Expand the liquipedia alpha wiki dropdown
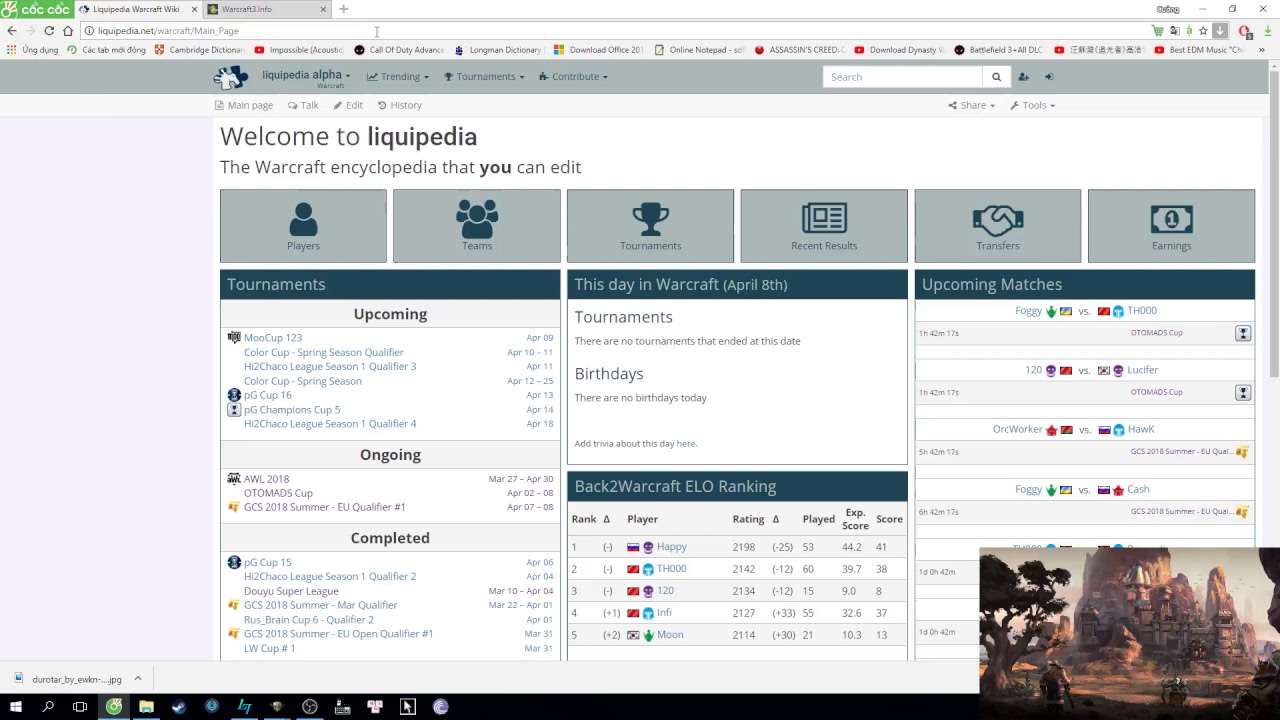This screenshot has width=1280, height=720. point(306,76)
